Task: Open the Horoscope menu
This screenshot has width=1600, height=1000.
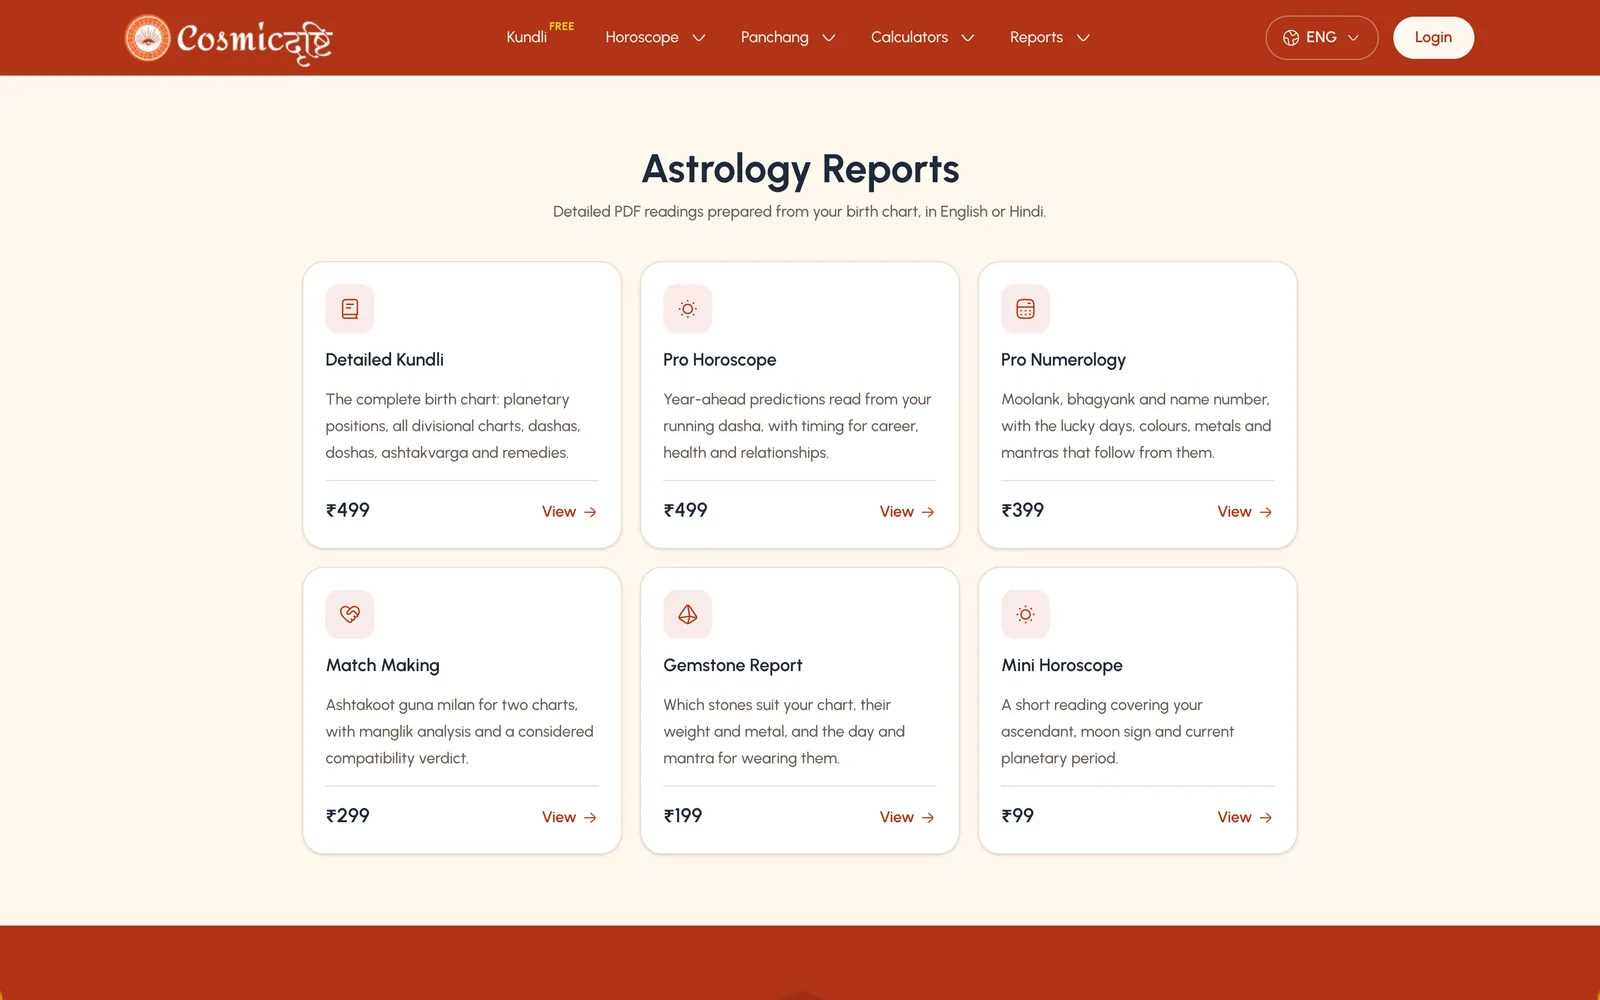Action: pyautogui.click(x=642, y=37)
